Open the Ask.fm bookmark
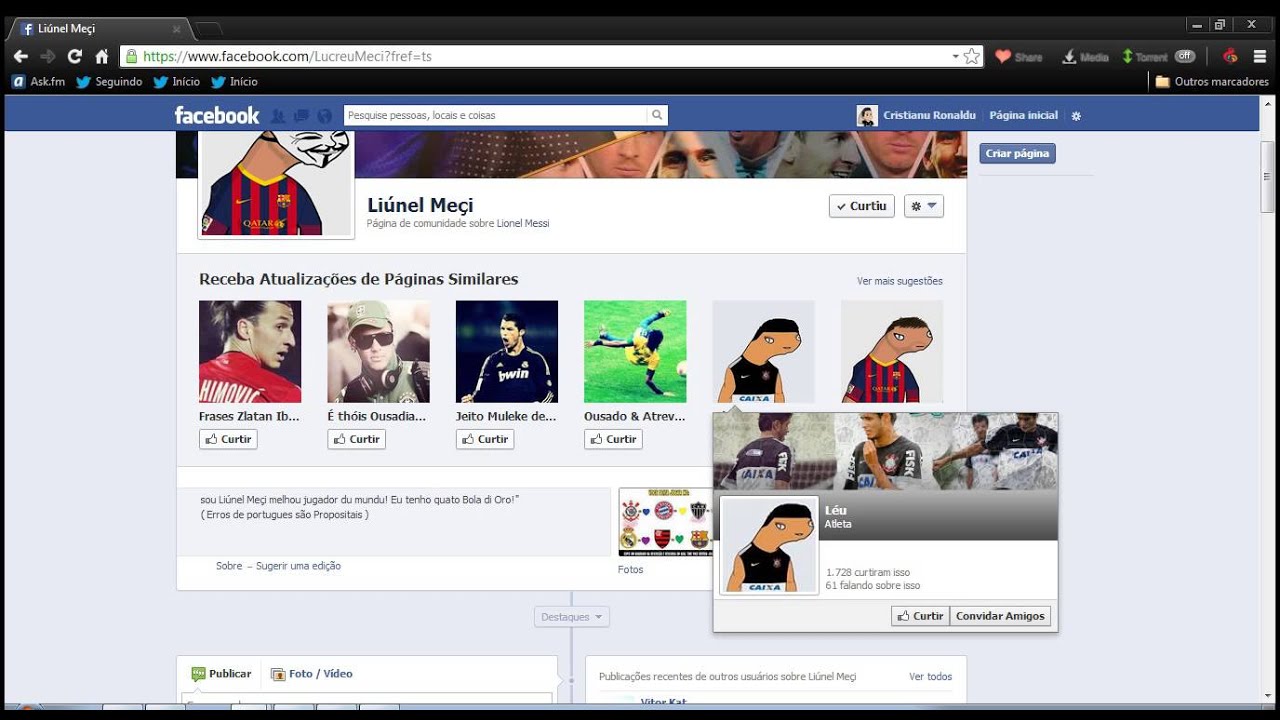This screenshot has width=1280, height=720. [39, 82]
